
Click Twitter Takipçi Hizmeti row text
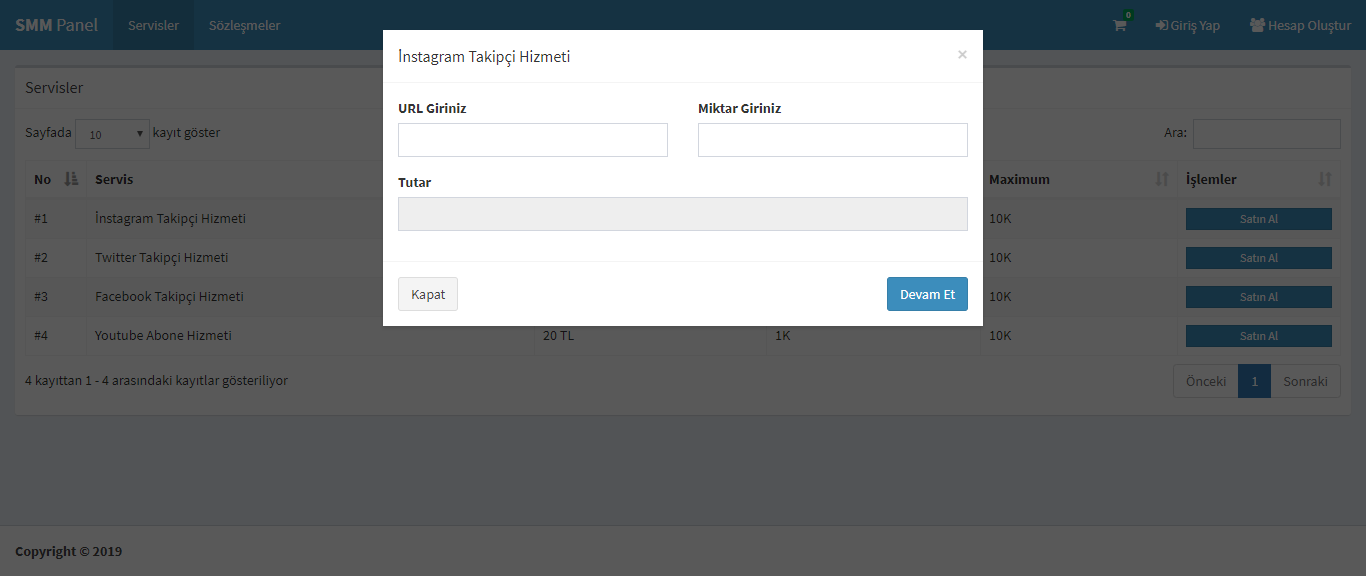click(162, 257)
